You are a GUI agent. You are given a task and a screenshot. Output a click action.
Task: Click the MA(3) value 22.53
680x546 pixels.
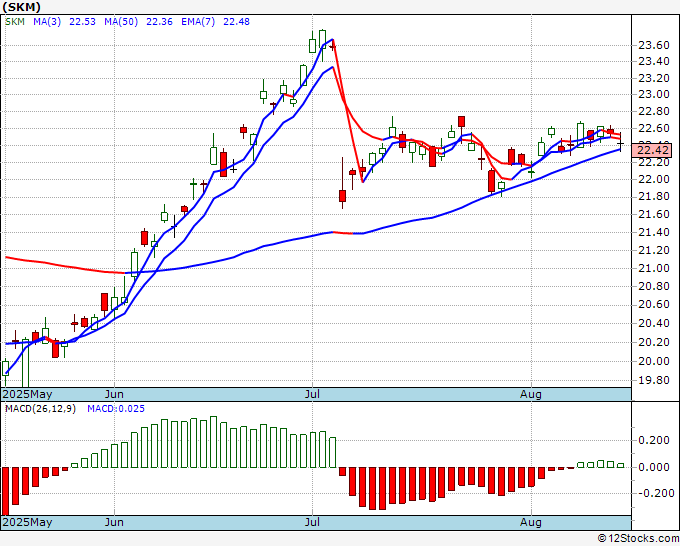[x=82, y=22]
